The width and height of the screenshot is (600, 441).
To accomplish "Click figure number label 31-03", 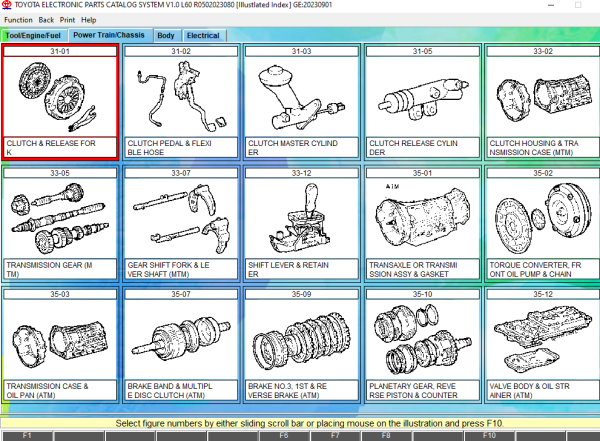I will tap(302, 51).
